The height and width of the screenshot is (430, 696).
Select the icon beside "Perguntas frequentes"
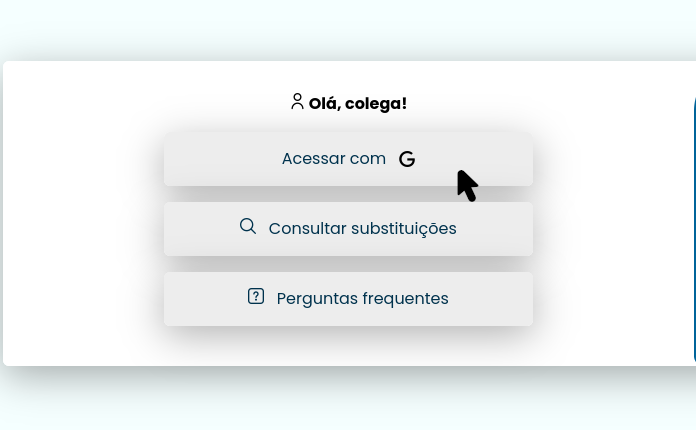256,296
